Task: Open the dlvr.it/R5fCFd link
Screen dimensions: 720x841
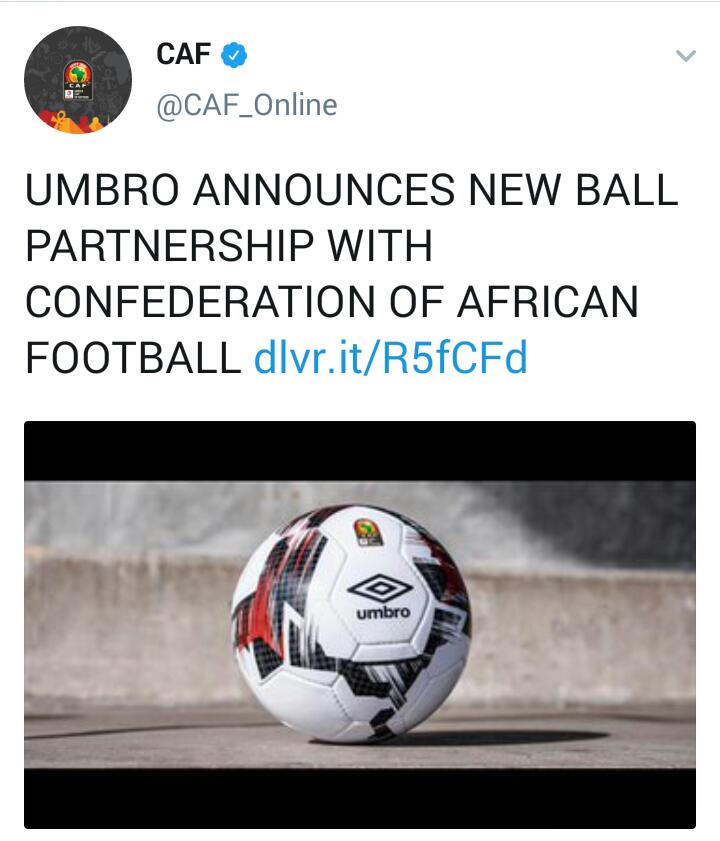Action: point(391,357)
